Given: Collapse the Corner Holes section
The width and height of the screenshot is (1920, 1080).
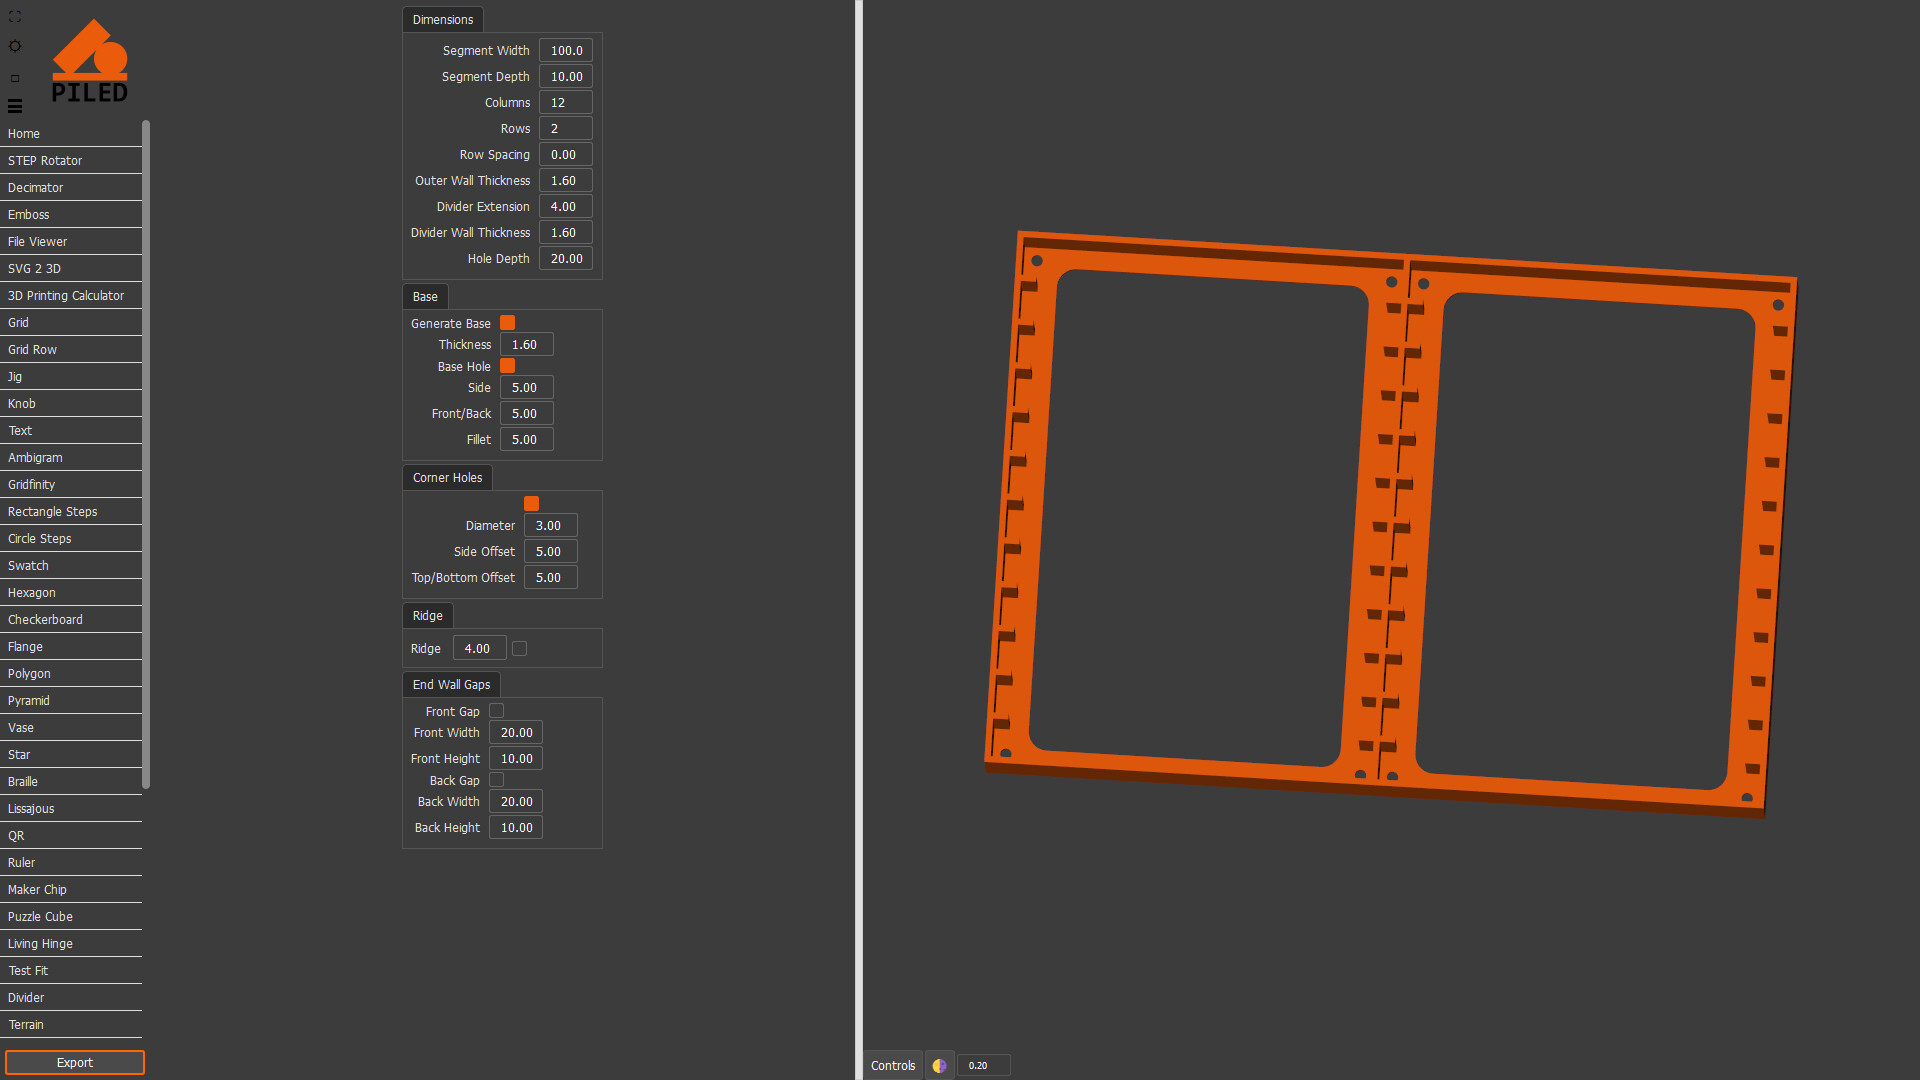Looking at the screenshot, I should pyautogui.click(x=446, y=477).
